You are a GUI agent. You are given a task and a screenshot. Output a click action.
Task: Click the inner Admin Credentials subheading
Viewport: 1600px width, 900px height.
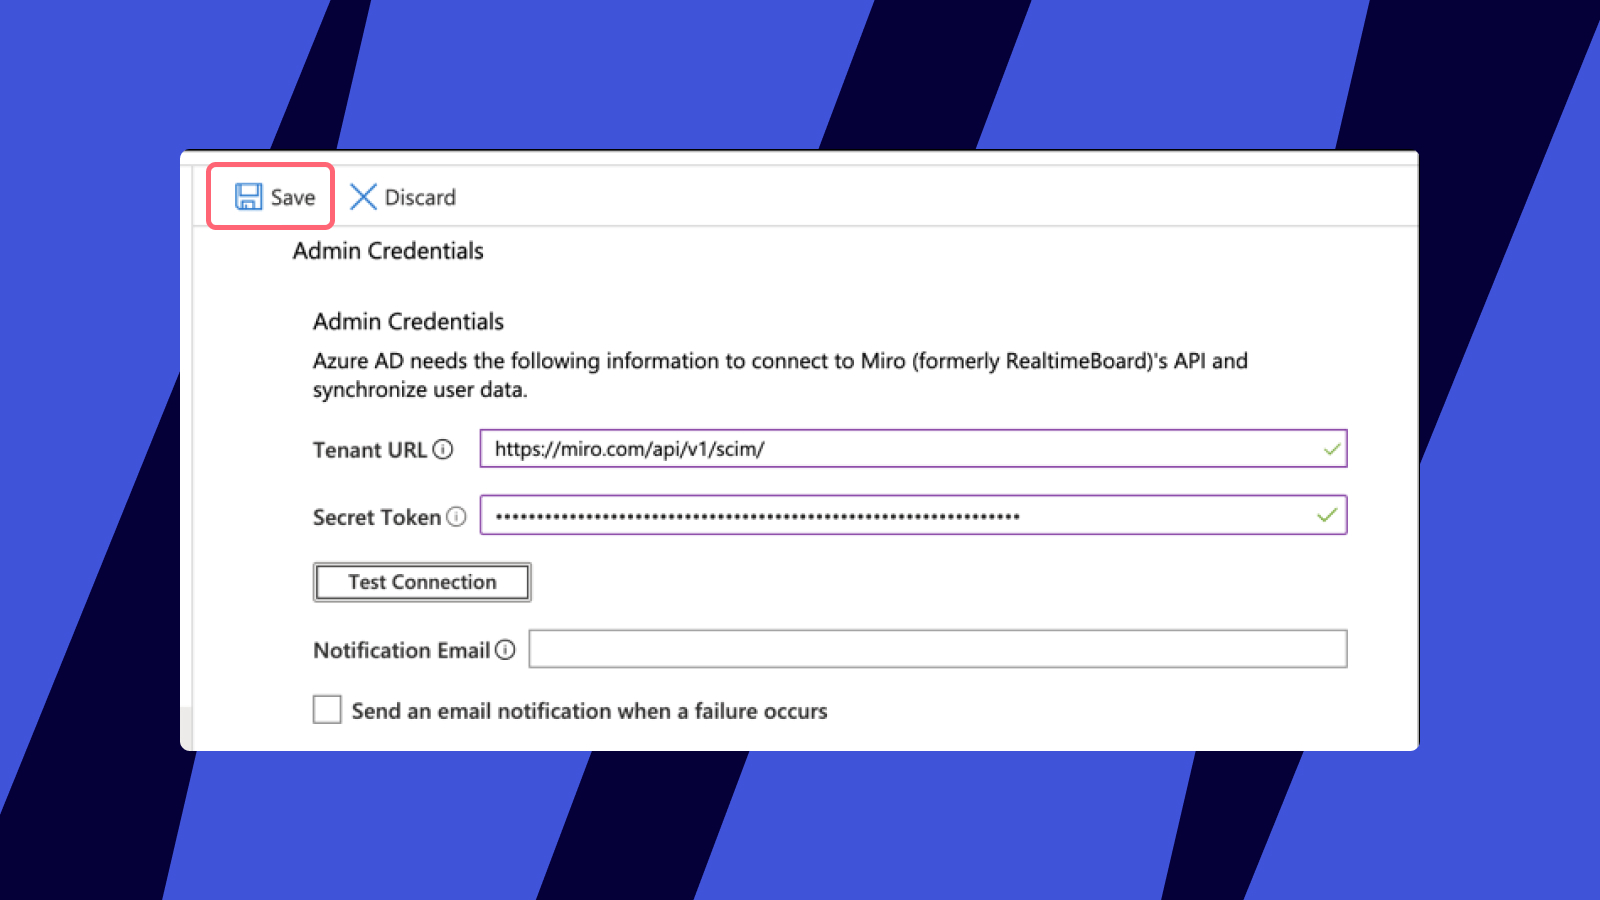click(x=408, y=322)
